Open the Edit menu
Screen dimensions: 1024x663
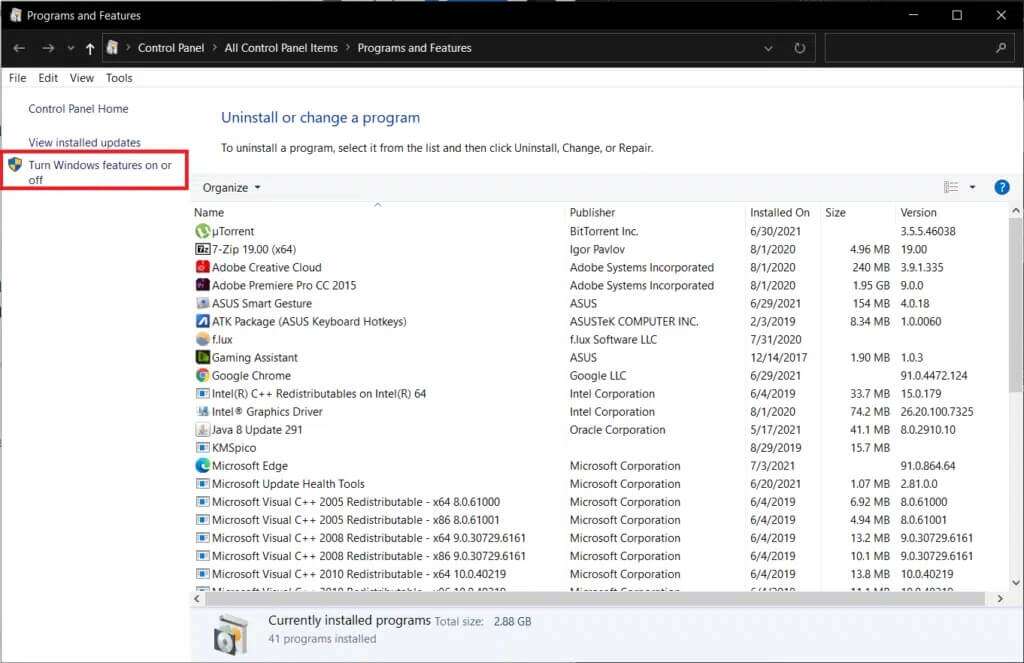[x=48, y=78]
